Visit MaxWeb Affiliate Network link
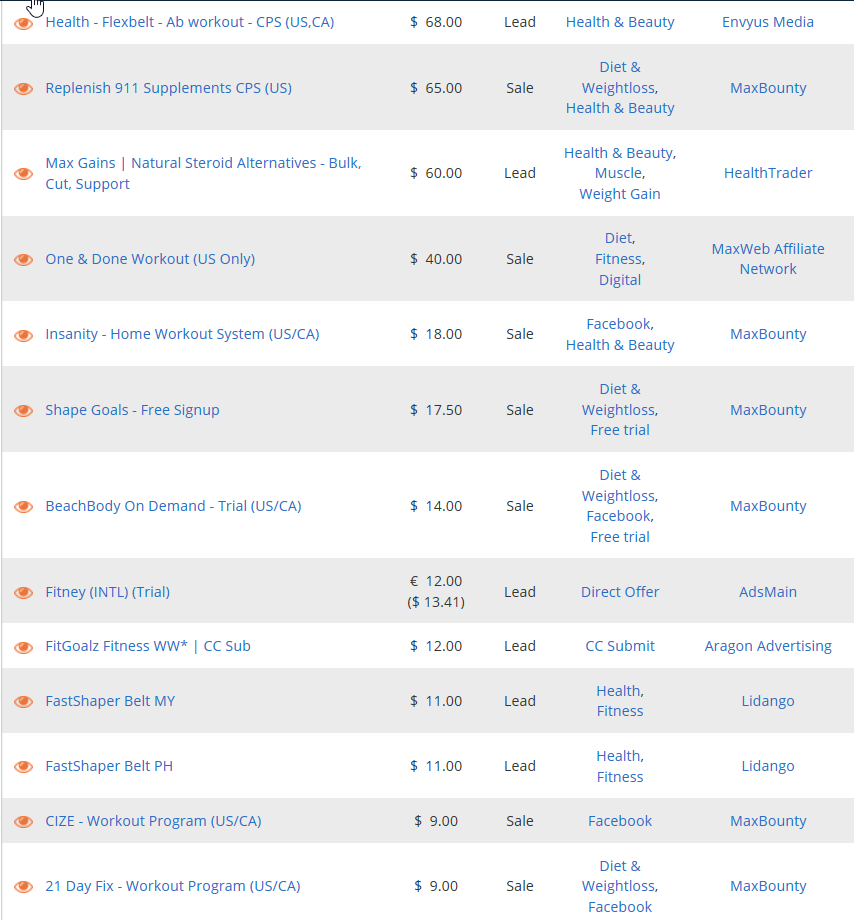Viewport: 854px width, 920px height. (768, 259)
